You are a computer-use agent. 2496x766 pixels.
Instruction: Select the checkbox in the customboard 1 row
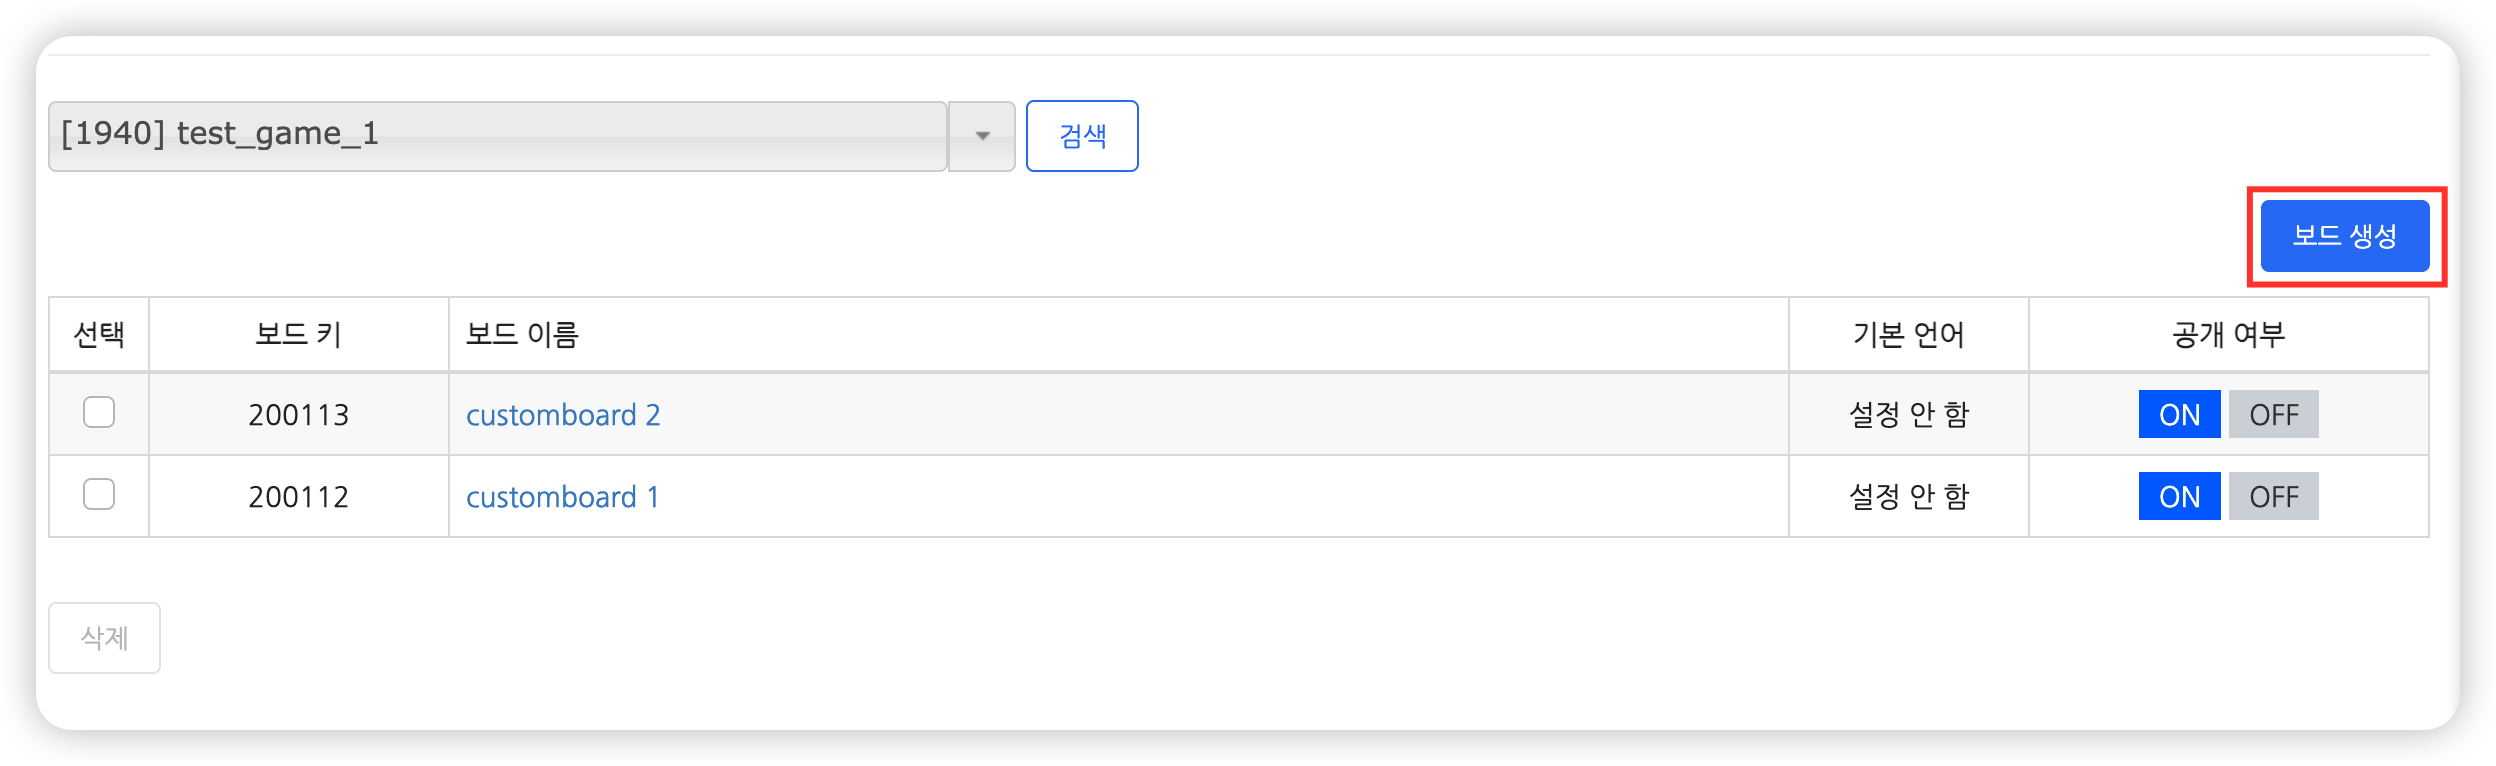(x=99, y=494)
